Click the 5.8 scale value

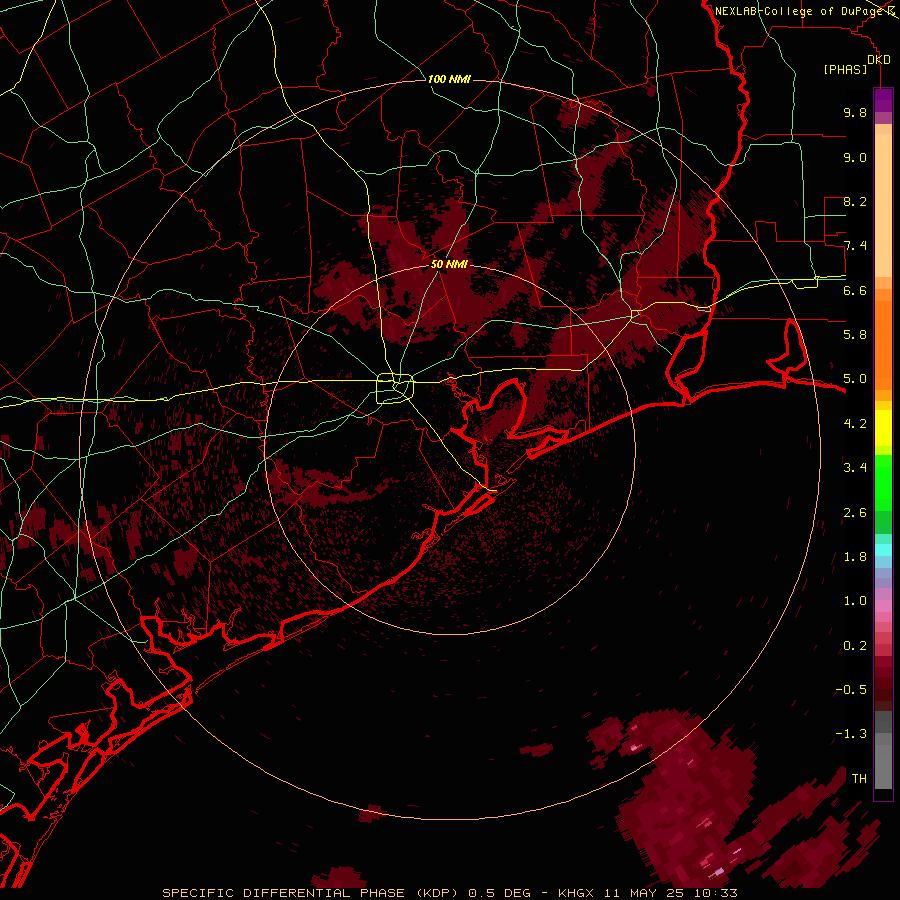pyautogui.click(x=855, y=335)
